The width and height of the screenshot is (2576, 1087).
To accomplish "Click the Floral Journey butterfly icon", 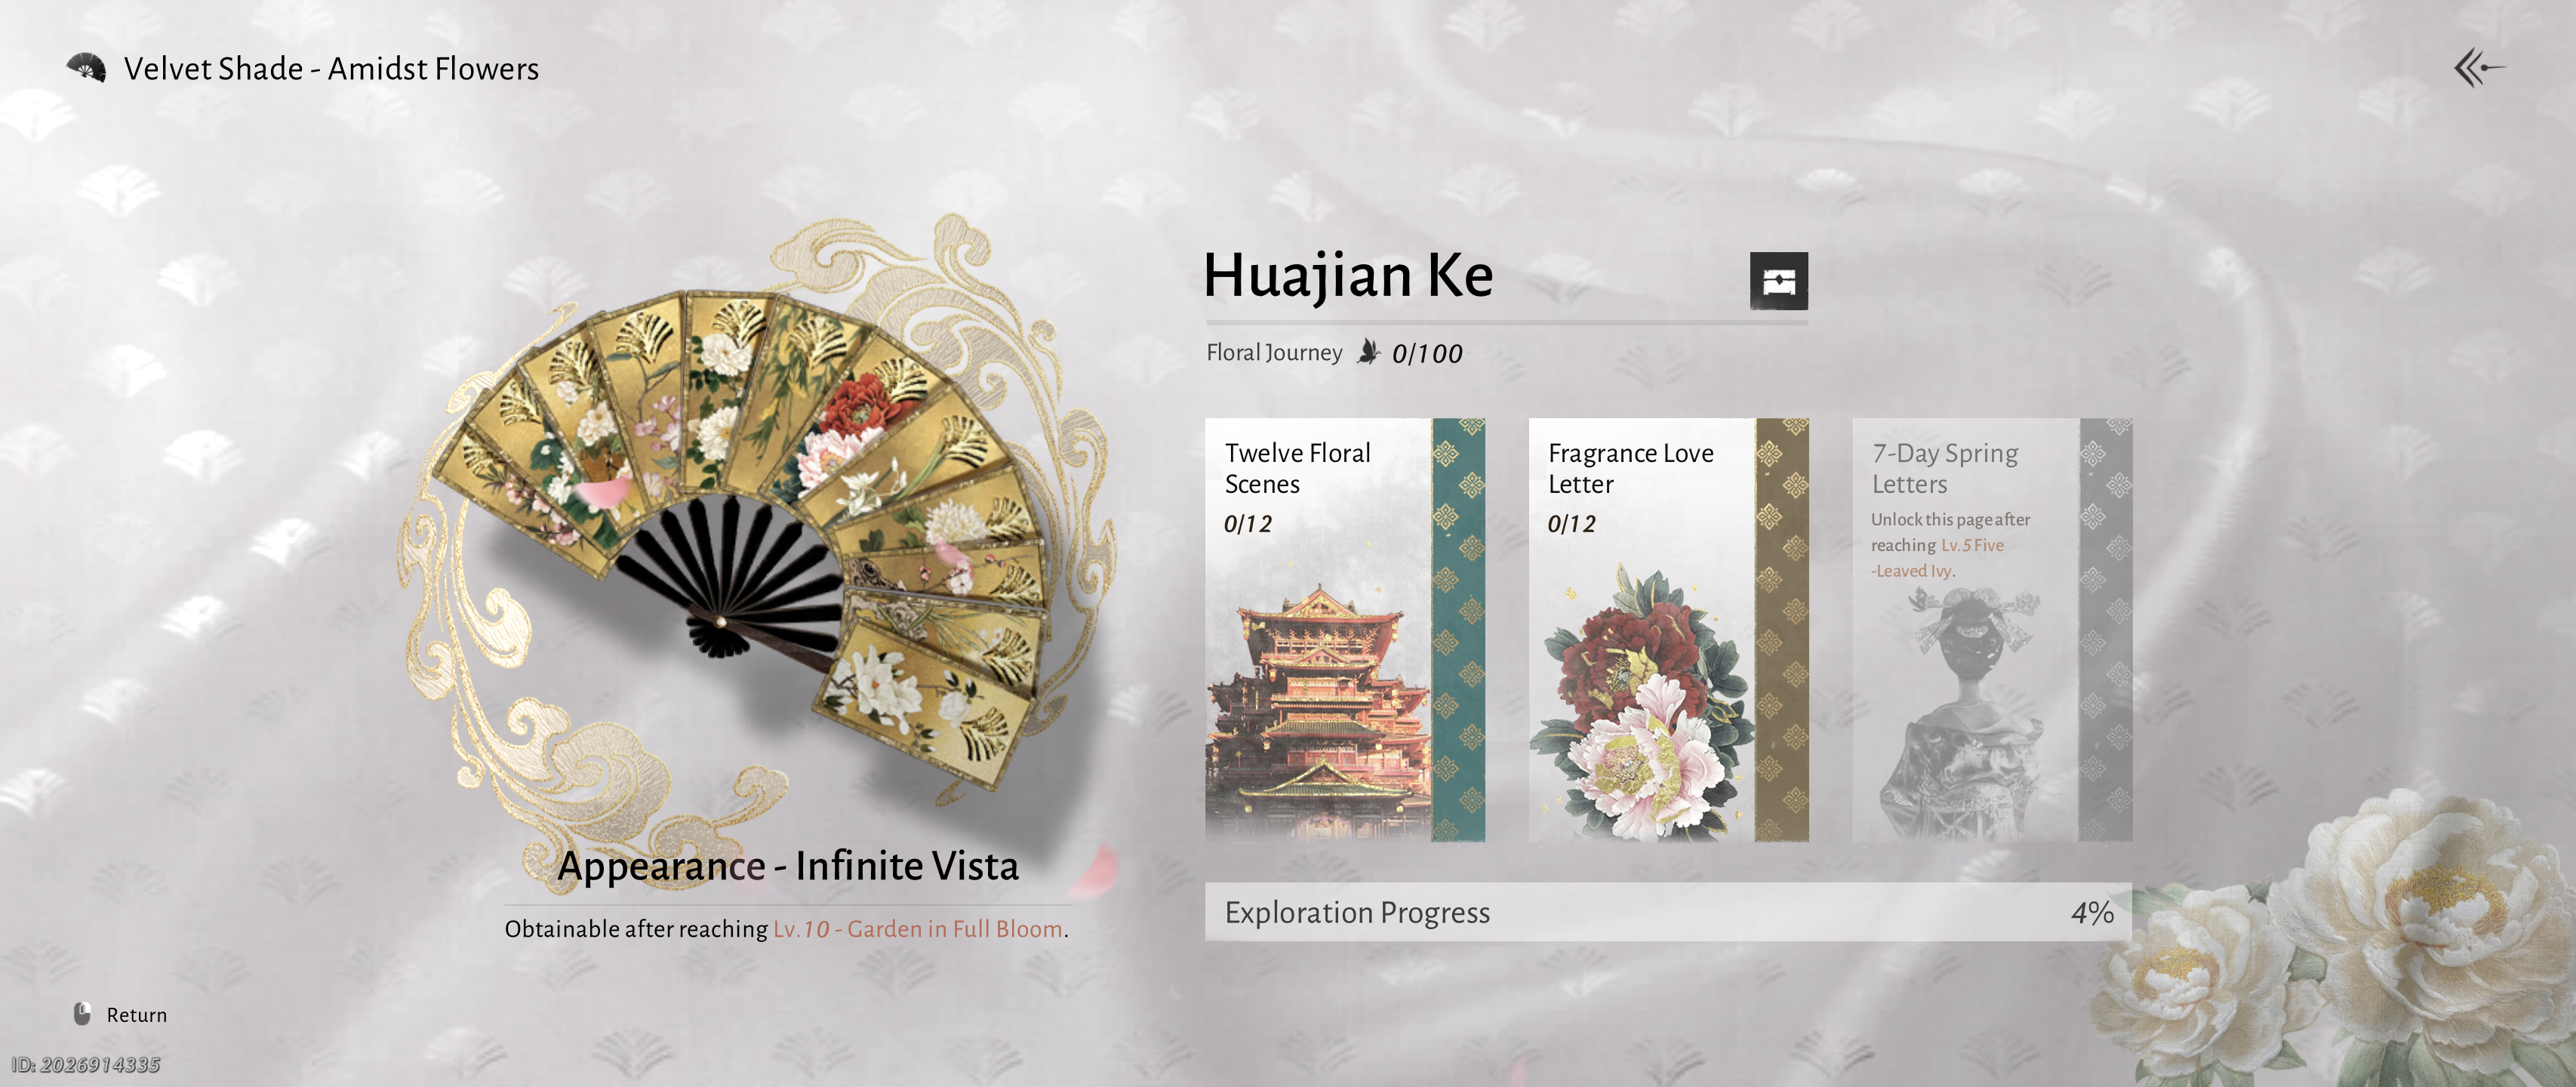I will (1368, 352).
